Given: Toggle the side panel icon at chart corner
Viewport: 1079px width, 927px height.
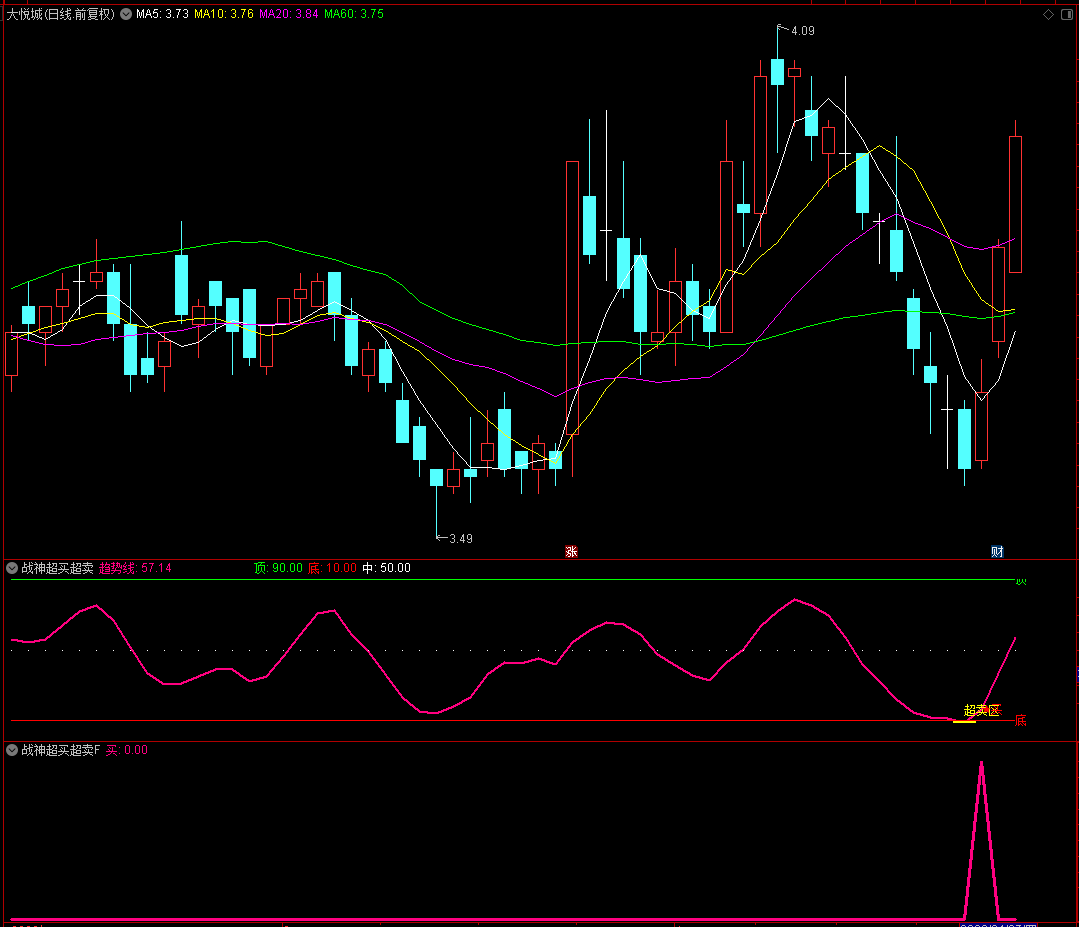Looking at the screenshot, I should tap(1067, 14).
